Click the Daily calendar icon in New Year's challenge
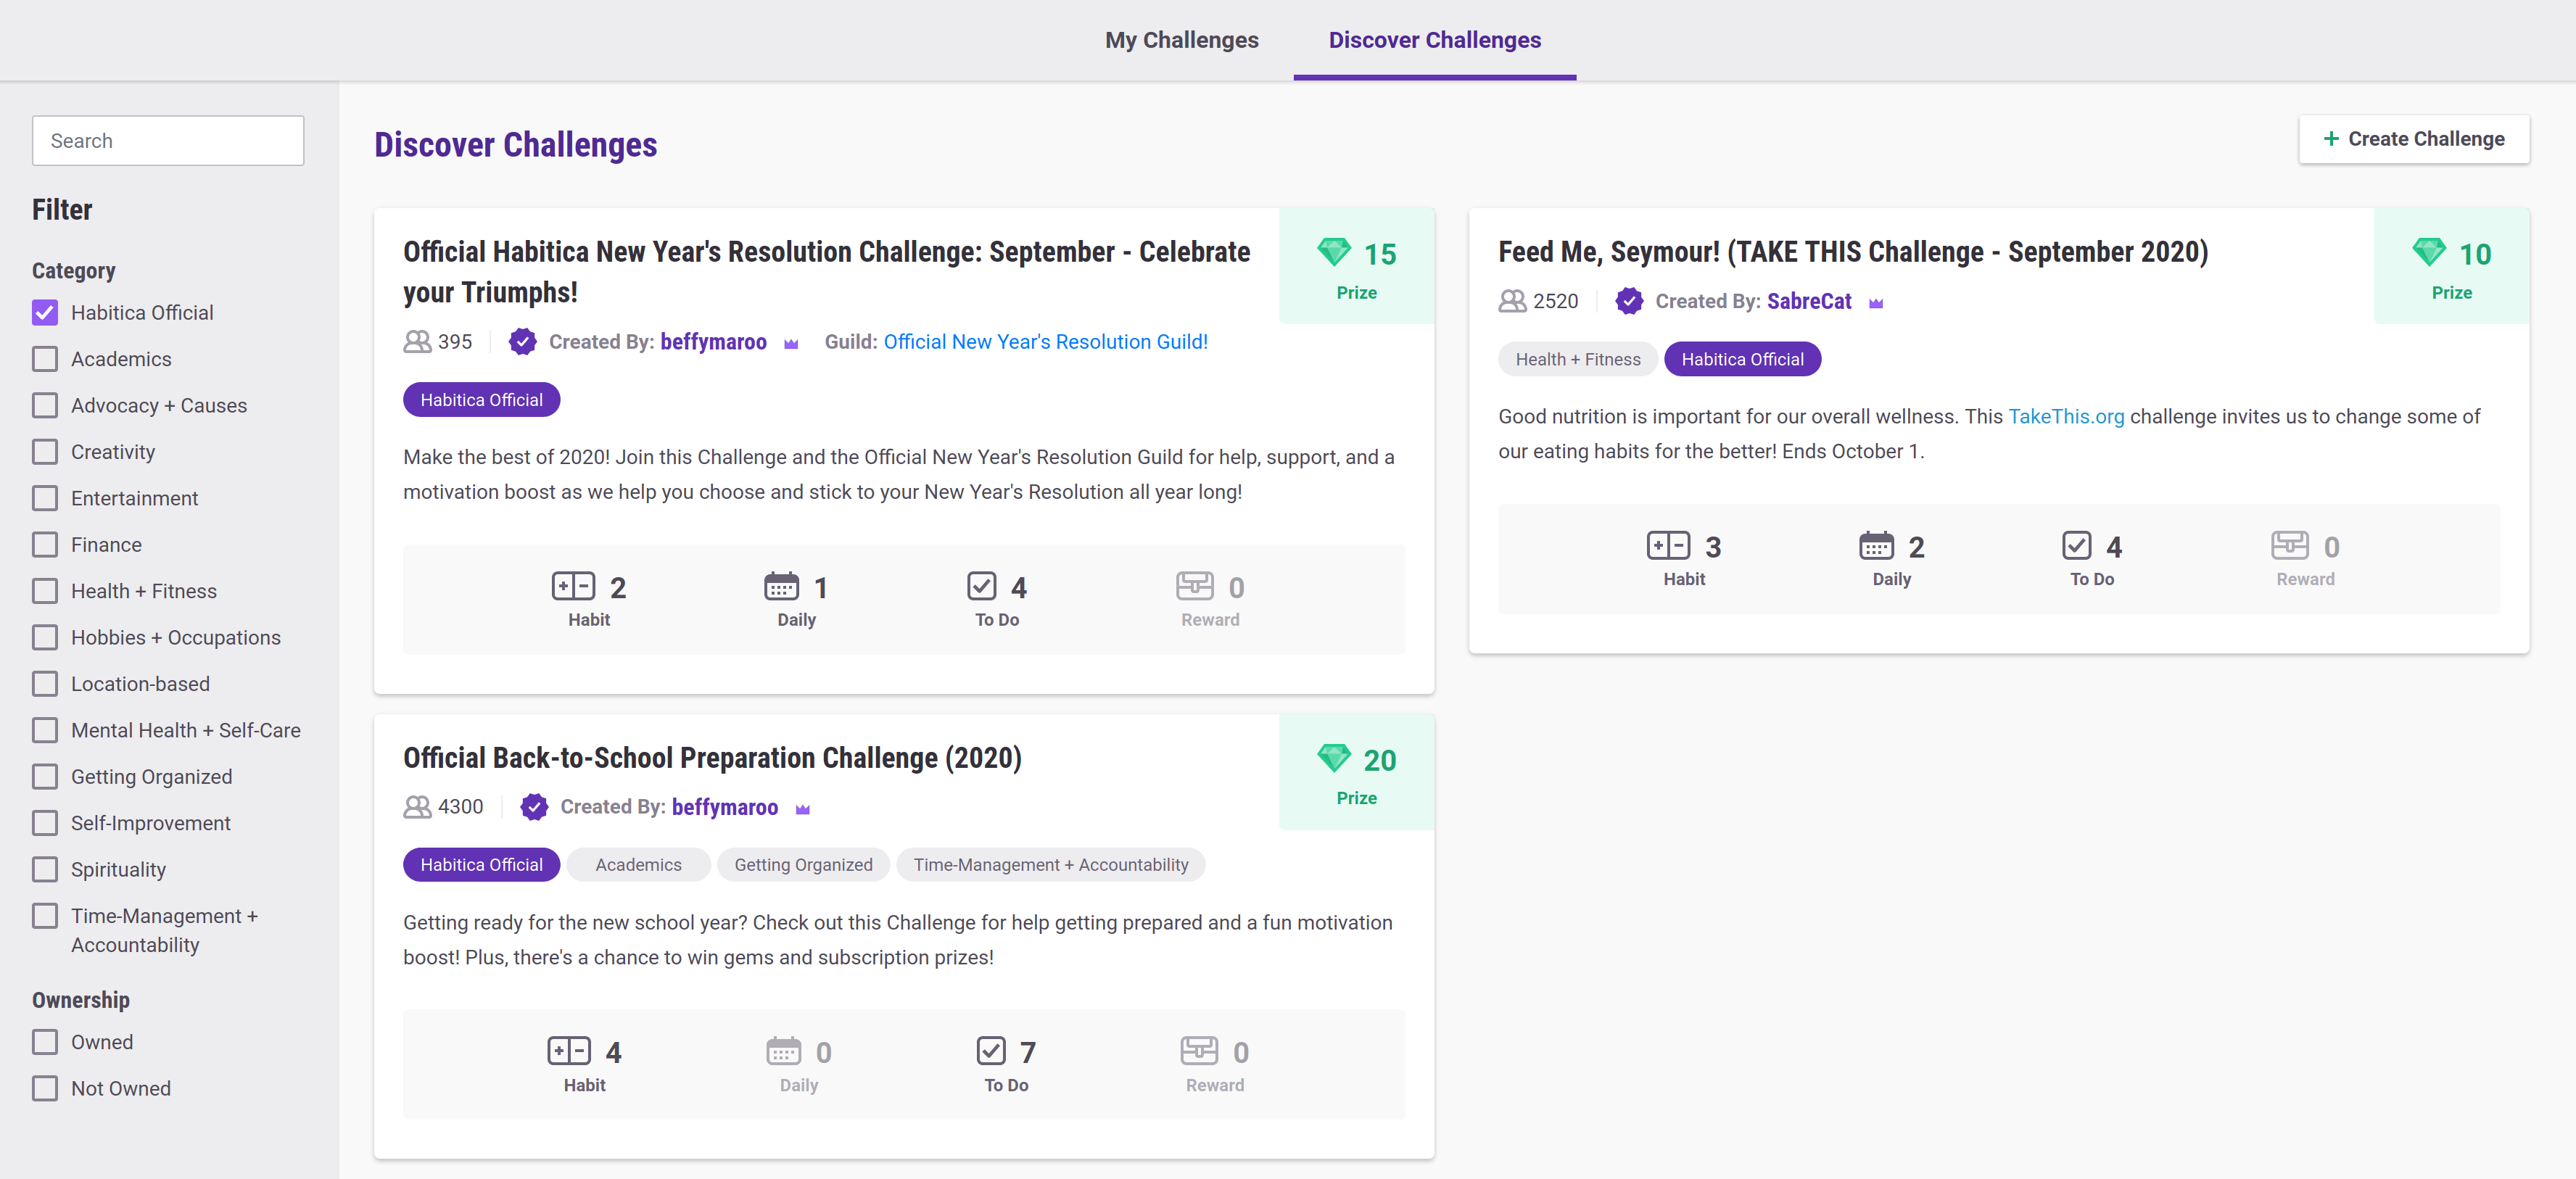This screenshot has width=2576, height=1179. 781,586
